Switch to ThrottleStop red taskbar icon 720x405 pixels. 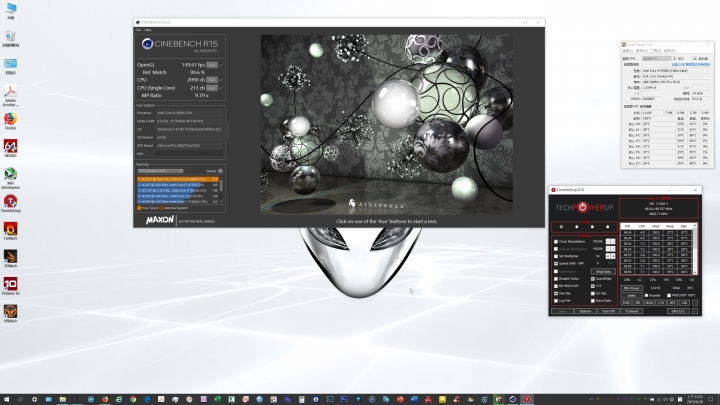pyautogui.click(x=527, y=399)
